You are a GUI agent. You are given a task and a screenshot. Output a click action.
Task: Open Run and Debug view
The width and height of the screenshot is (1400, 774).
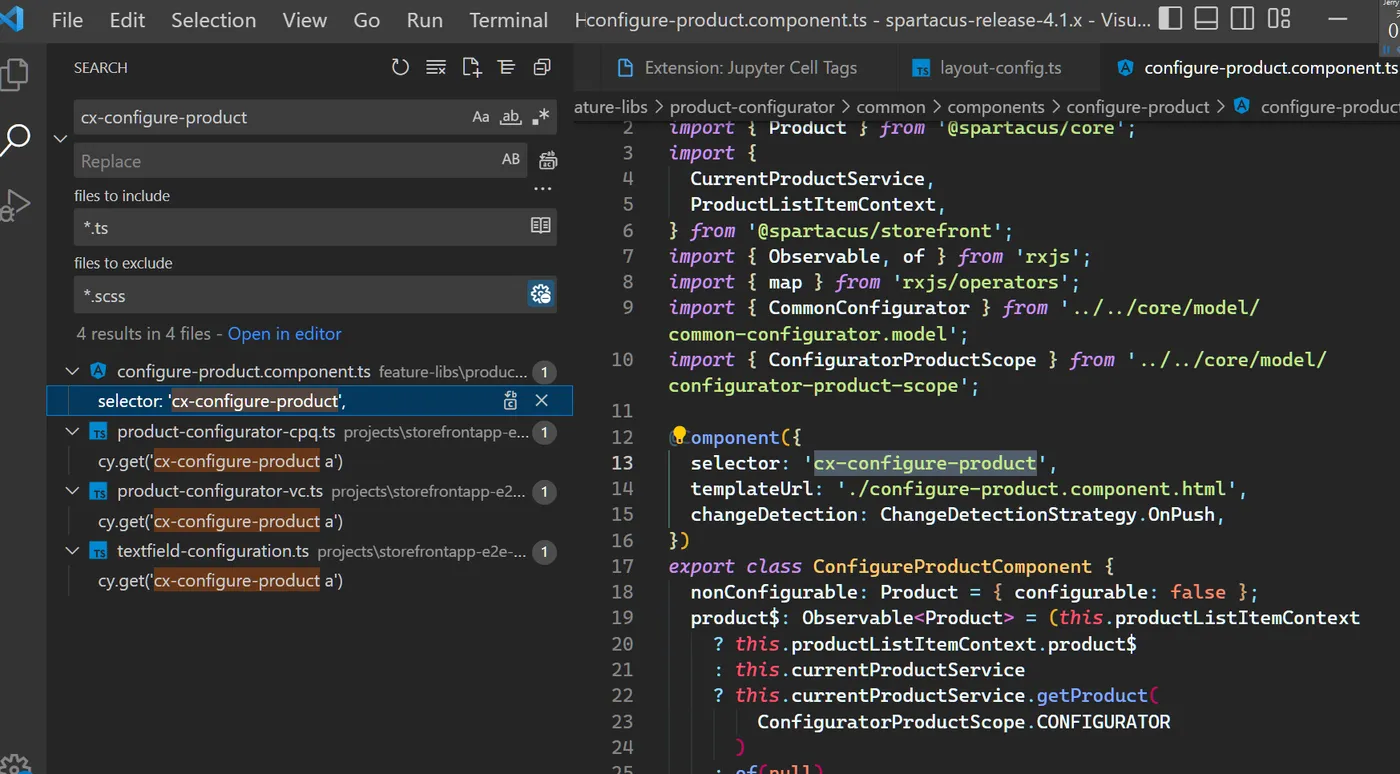coord(14,205)
